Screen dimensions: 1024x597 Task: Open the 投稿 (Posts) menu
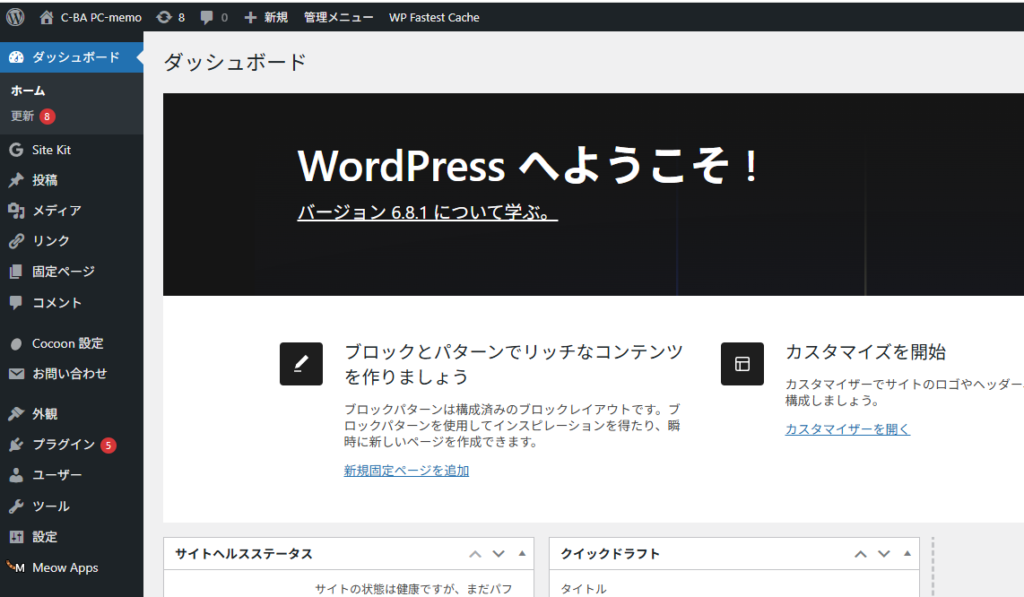tap(45, 180)
